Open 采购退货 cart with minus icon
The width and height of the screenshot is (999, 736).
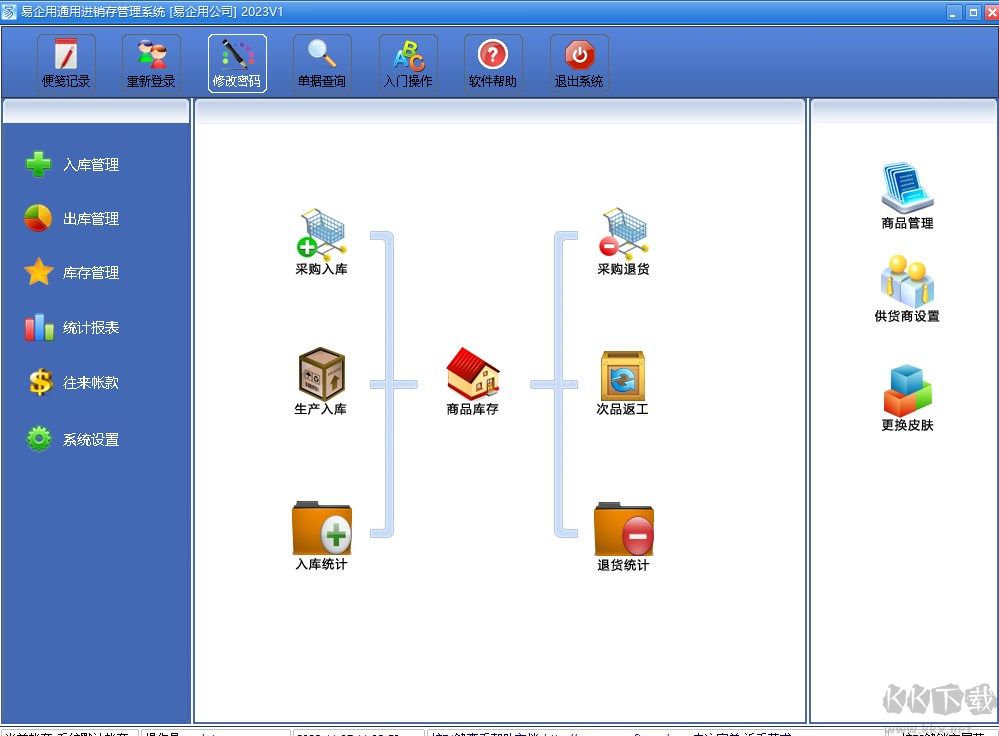(x=623, y=242)
